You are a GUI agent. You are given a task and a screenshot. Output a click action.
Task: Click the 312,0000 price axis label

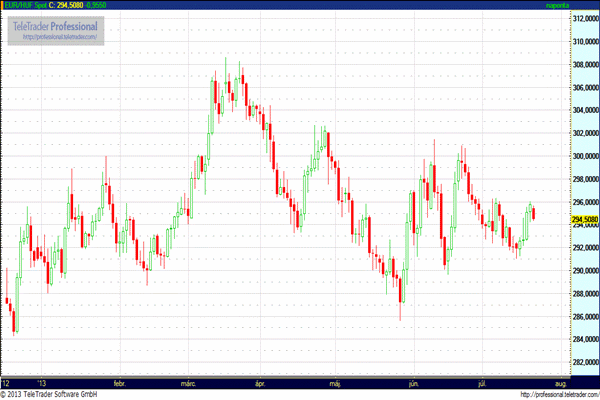(584, 18)
